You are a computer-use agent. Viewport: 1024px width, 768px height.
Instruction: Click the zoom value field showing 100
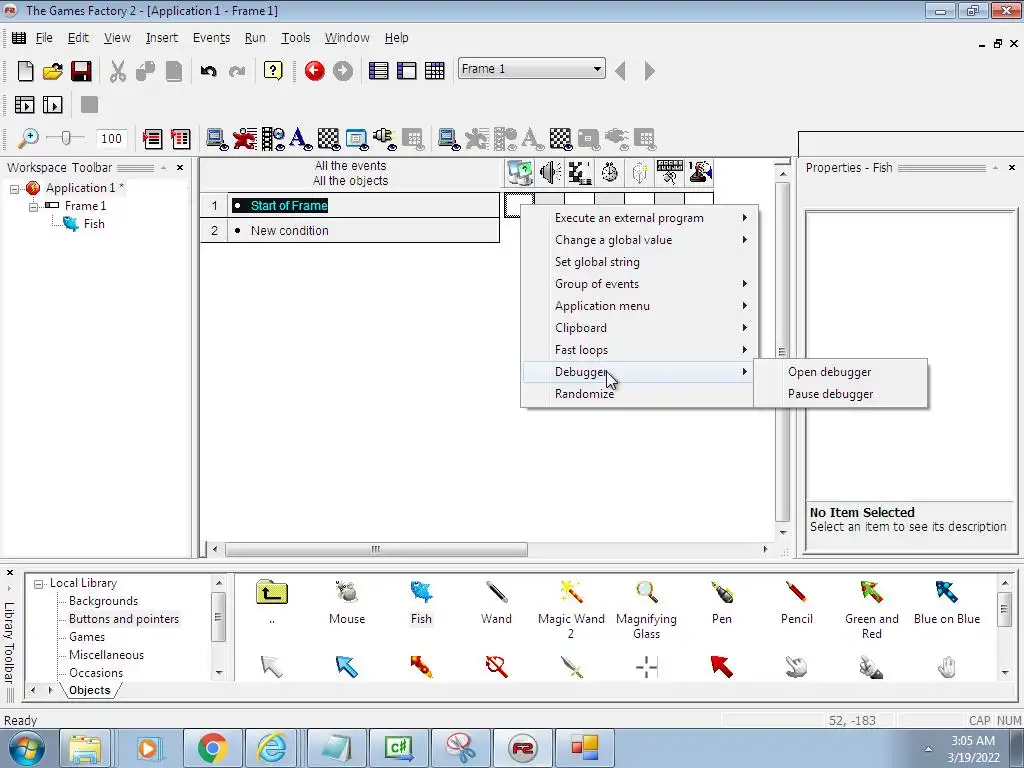point(111,138)
